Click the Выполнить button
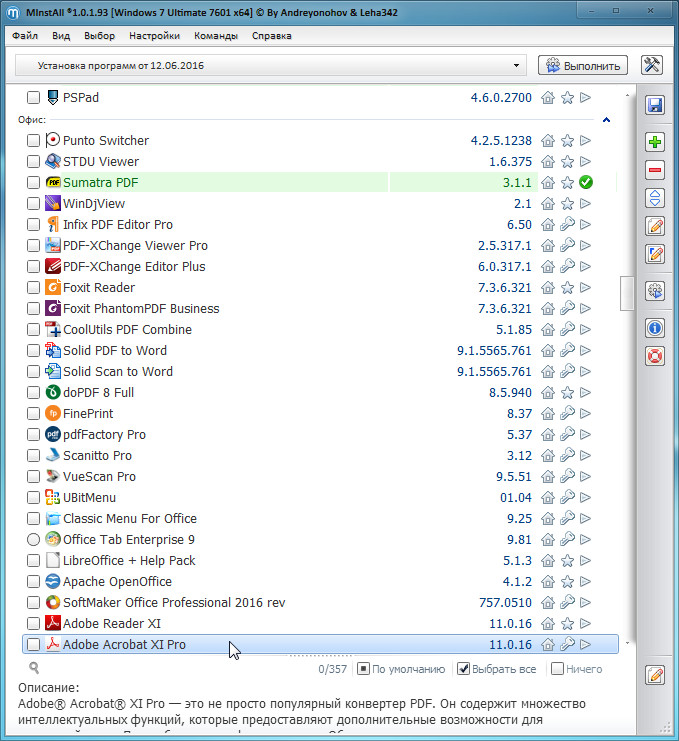The image size is (679, 741). click(x=583, y=65)
